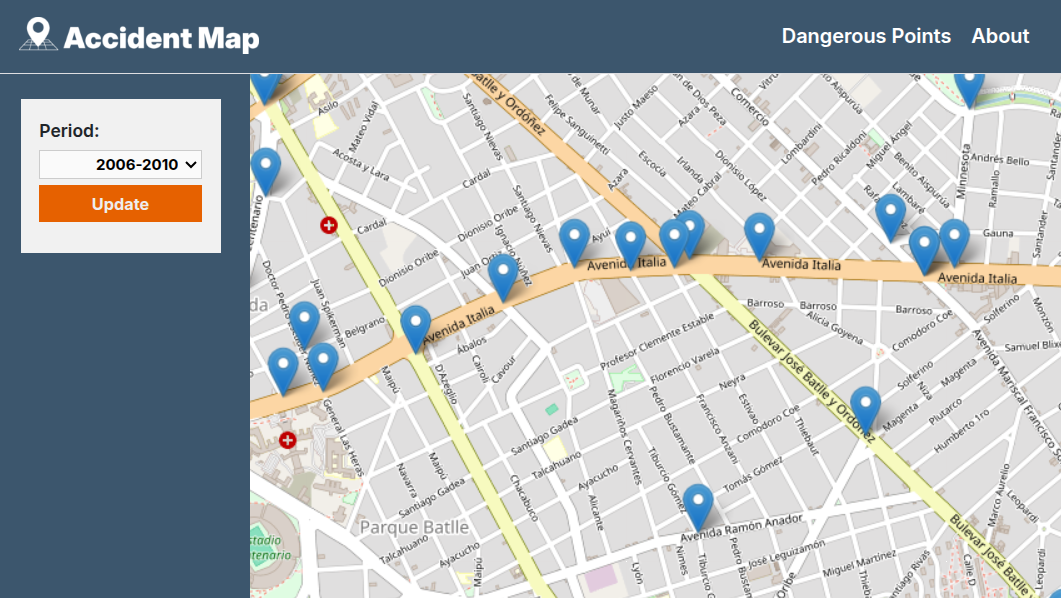The height and width of the screenshot is (598, 1061).
Task: Select the front pin where Bulevar meets Avenida Italia
Action: point(674,243)
